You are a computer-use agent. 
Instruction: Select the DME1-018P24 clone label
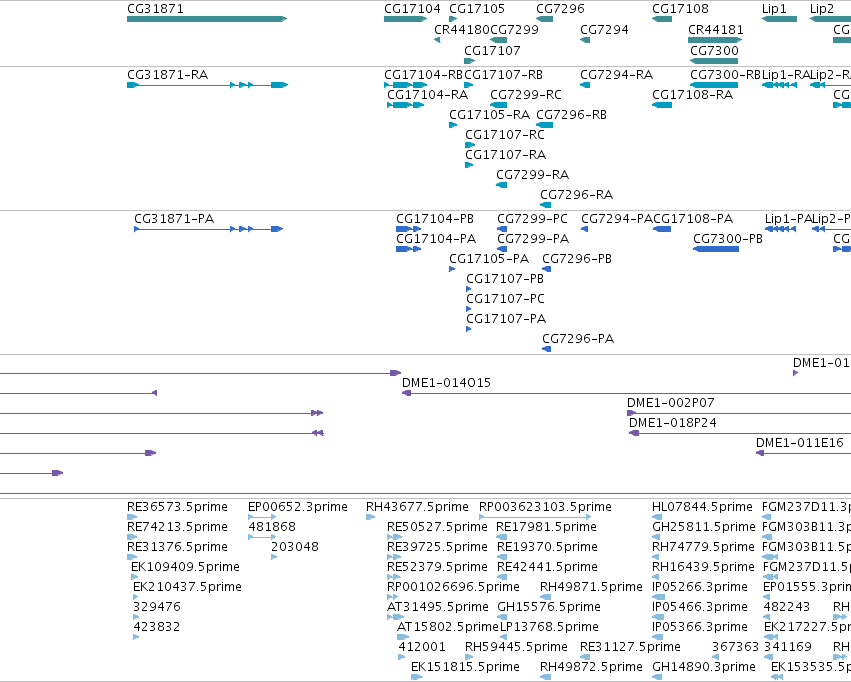pyautogui.click(x=672, y=423)
